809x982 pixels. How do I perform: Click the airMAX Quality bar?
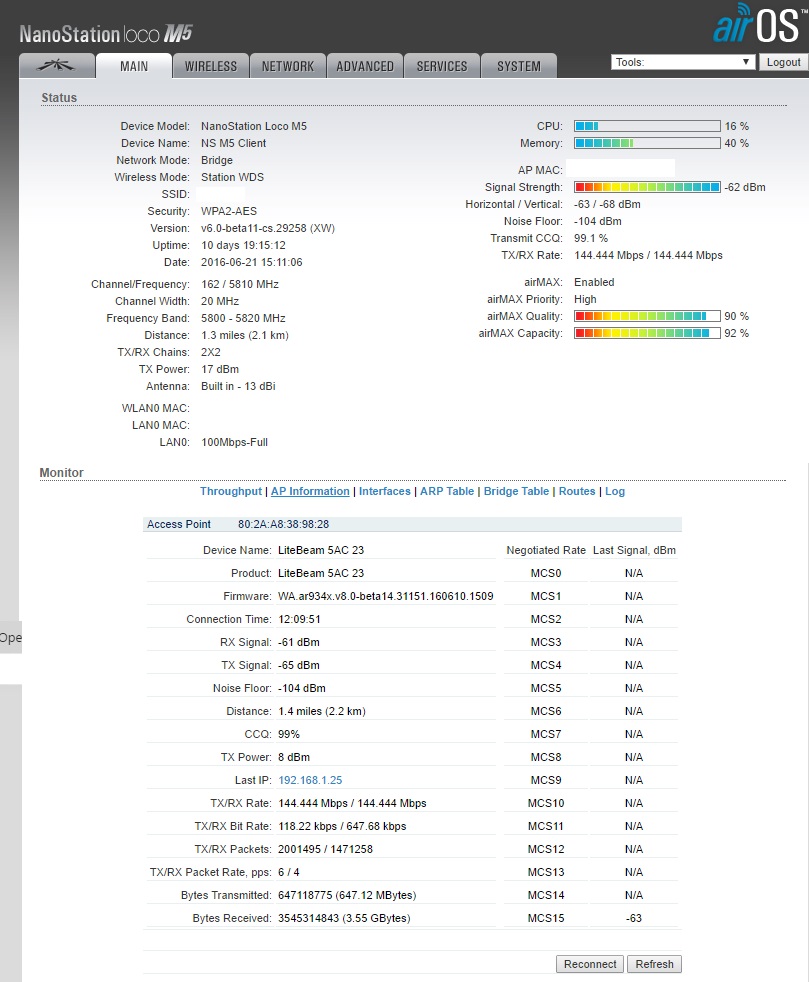coord(647,316)
